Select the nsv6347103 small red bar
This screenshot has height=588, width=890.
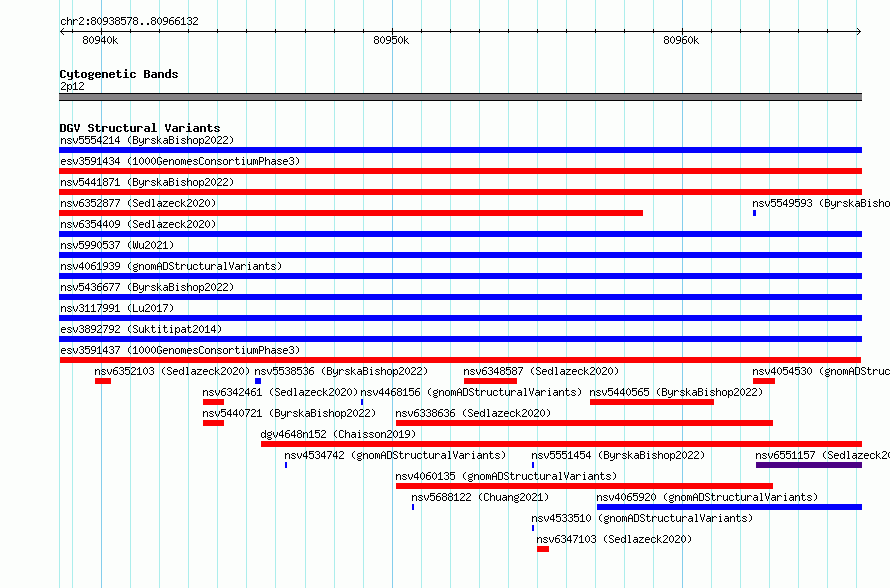pos(543,549)
